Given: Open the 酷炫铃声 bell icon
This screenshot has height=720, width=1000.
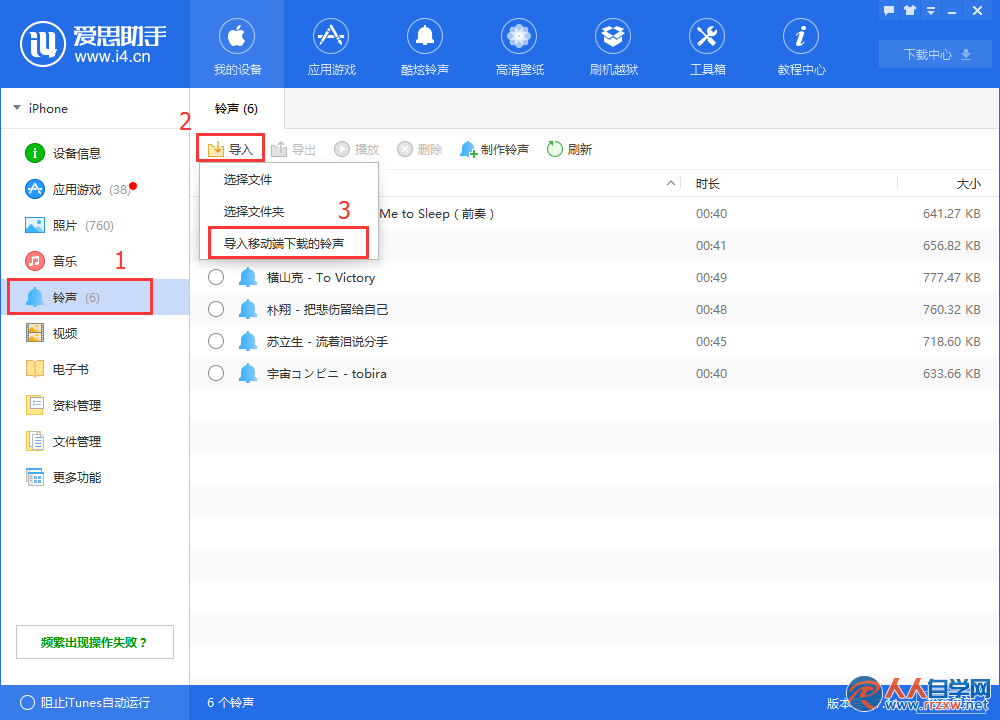Looking at the screenshot, I should click(x=425, y=36).
